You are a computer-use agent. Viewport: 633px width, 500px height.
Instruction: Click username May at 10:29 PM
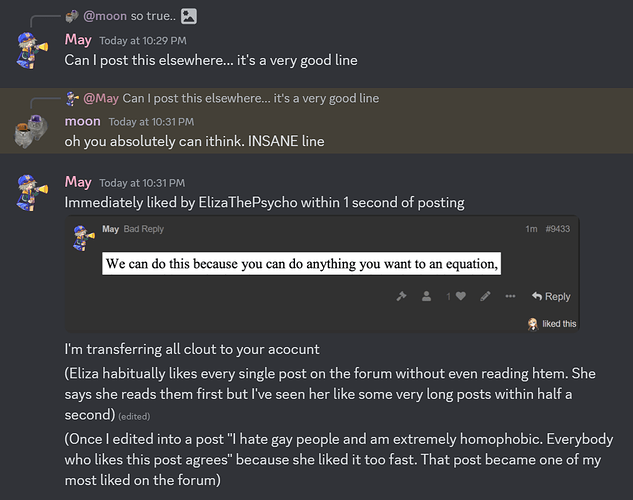point(78,40)
